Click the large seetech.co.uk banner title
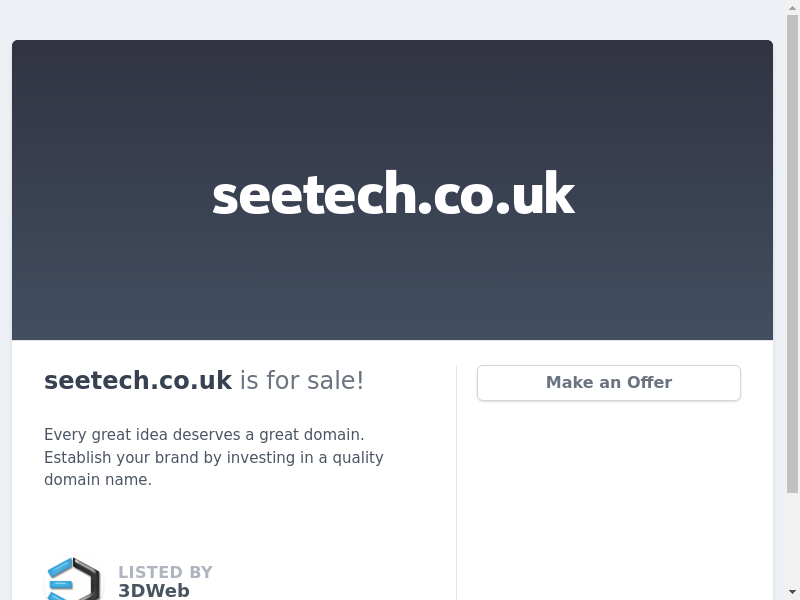Viewport: 800px width, 600px height. [x=393, y=194]
